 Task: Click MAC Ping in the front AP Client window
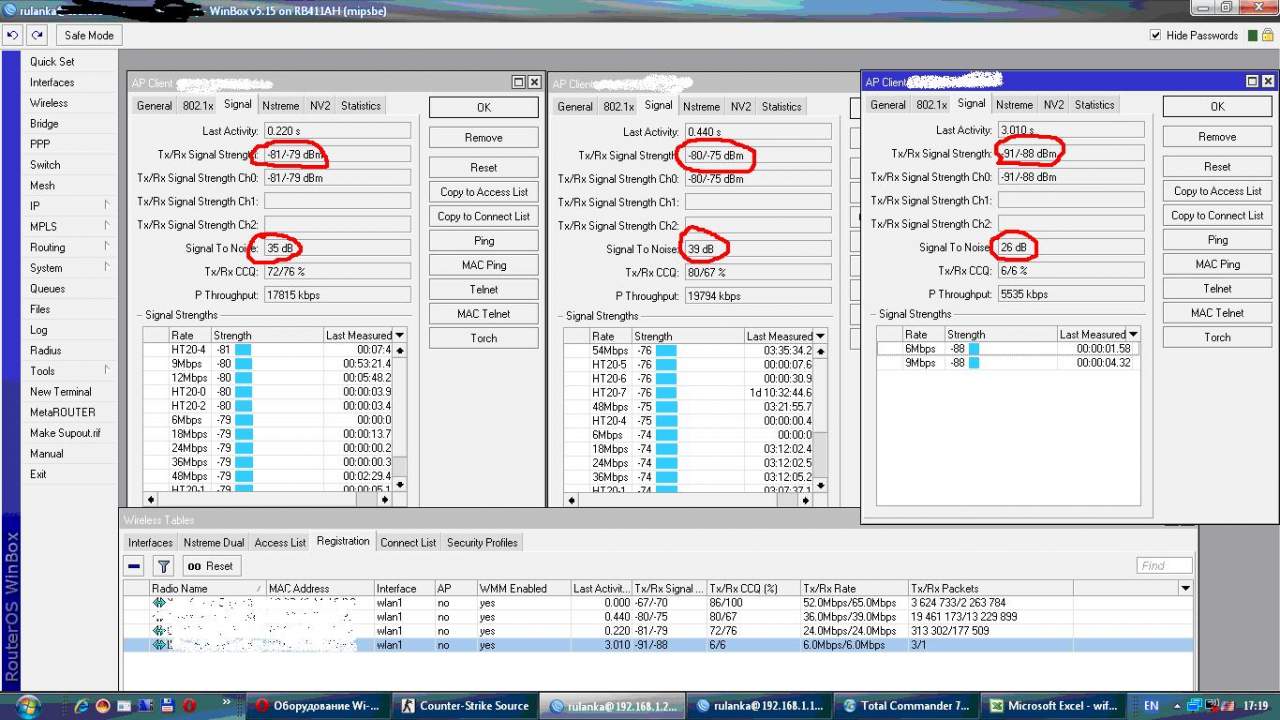pyautogui.click(x=1217, y=264)
